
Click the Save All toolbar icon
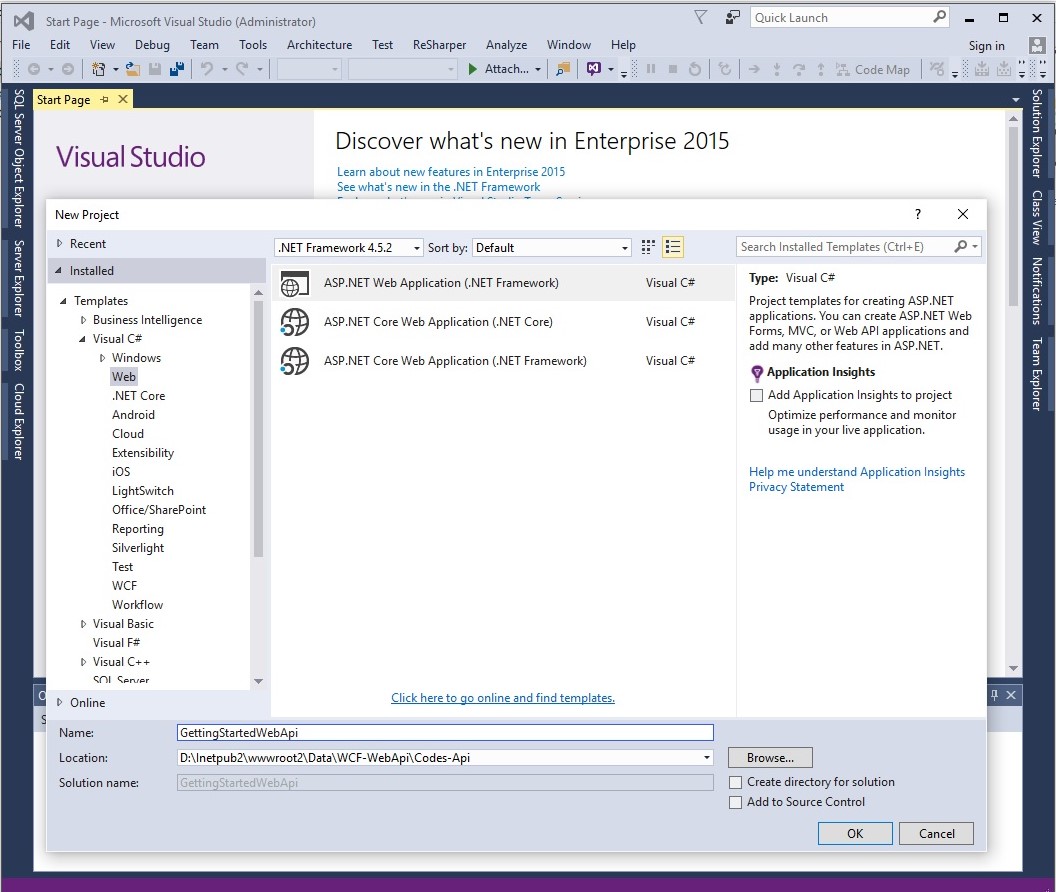[x=177, y=67]
